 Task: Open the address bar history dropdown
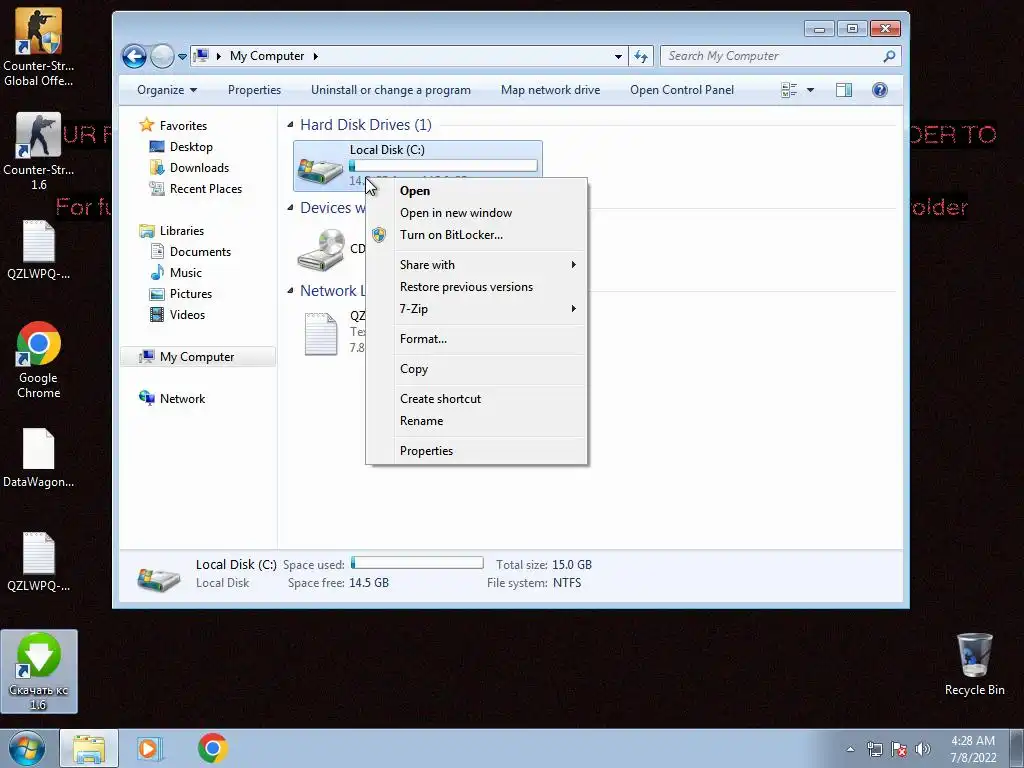click(x=618, y=56)
